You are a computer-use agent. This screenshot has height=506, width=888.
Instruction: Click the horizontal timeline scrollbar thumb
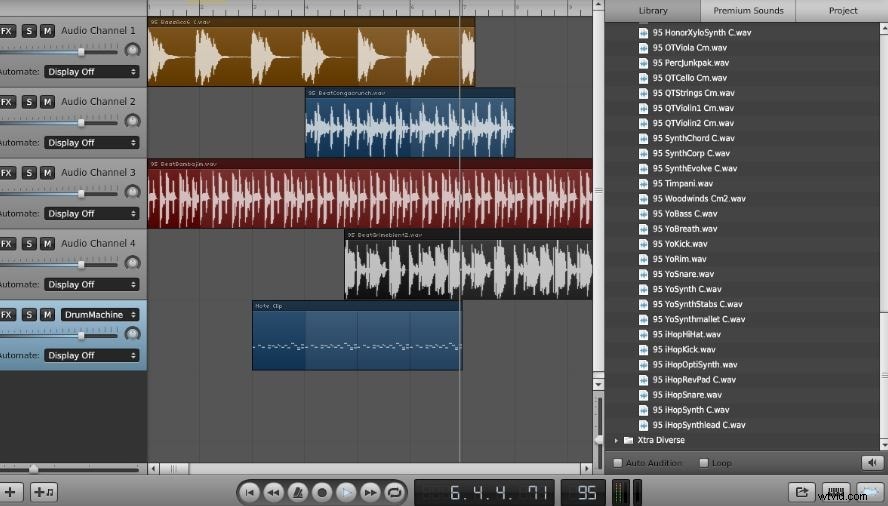tap(174, 469)
